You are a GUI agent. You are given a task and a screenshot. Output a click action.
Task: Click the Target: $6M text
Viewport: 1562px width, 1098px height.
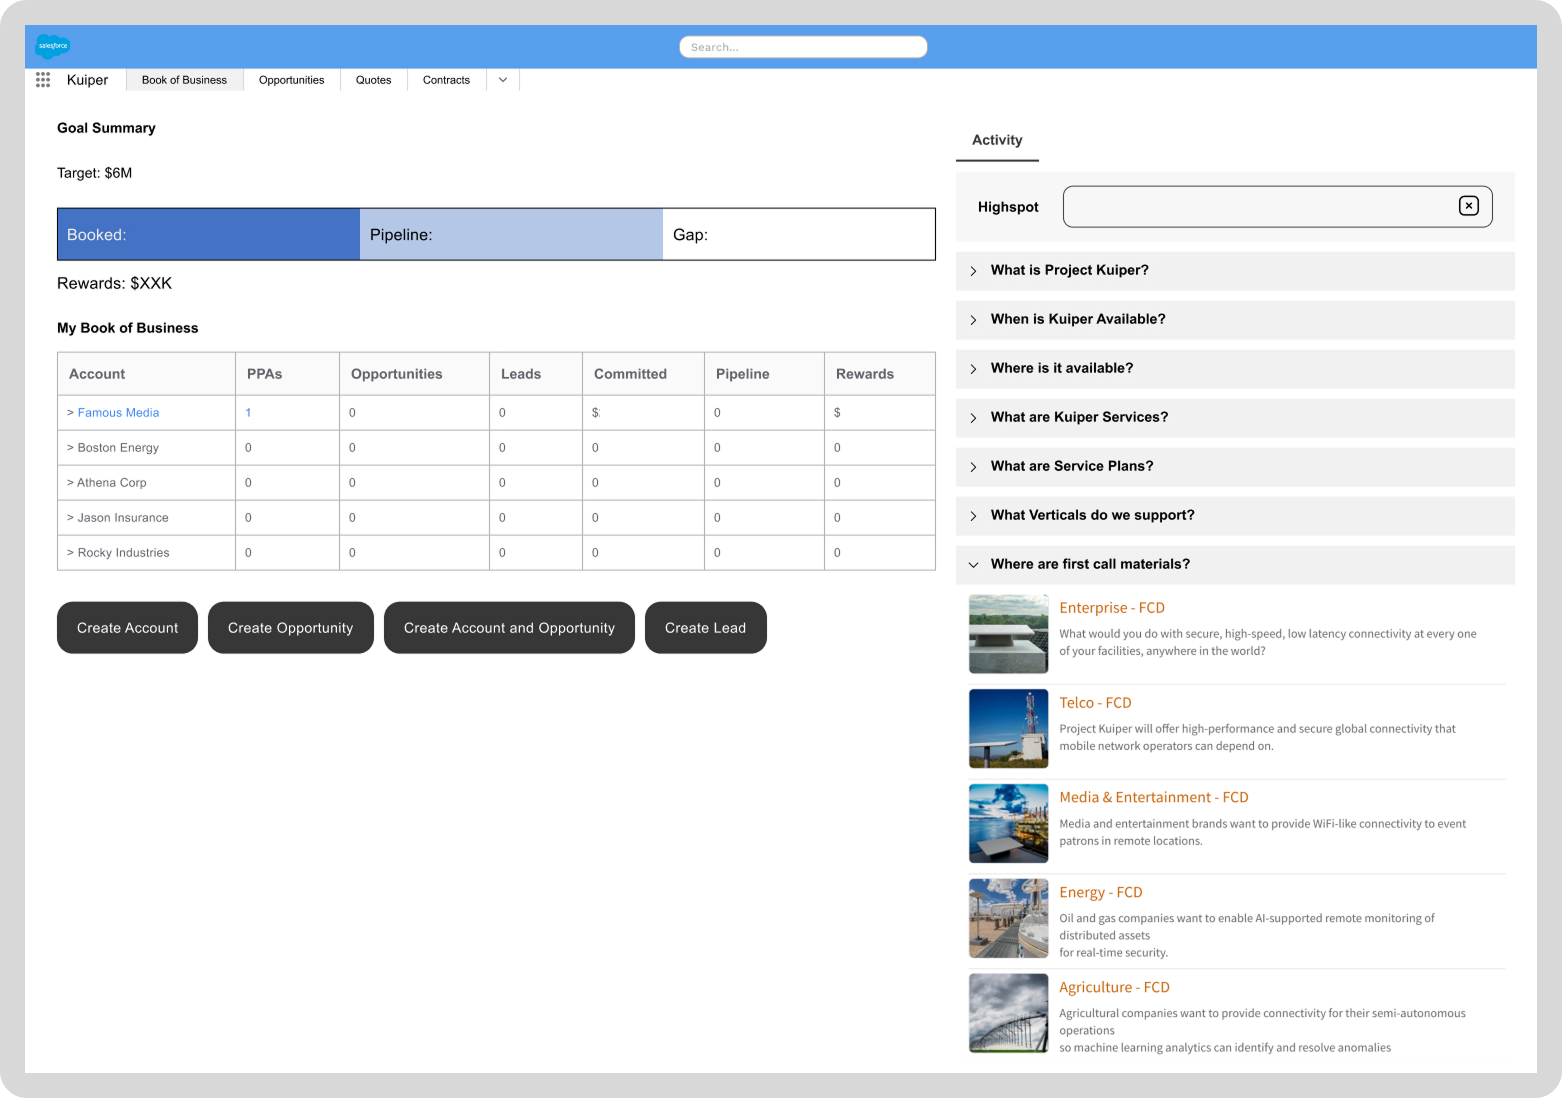[94, 173]
